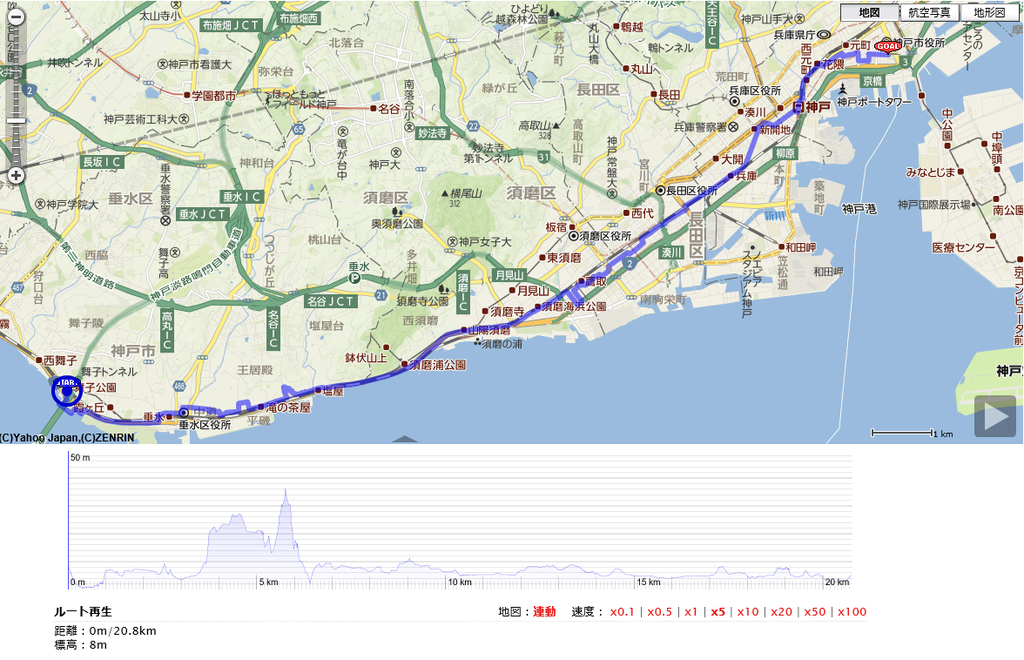Click the 神戸 station label

tap(816, 106)
